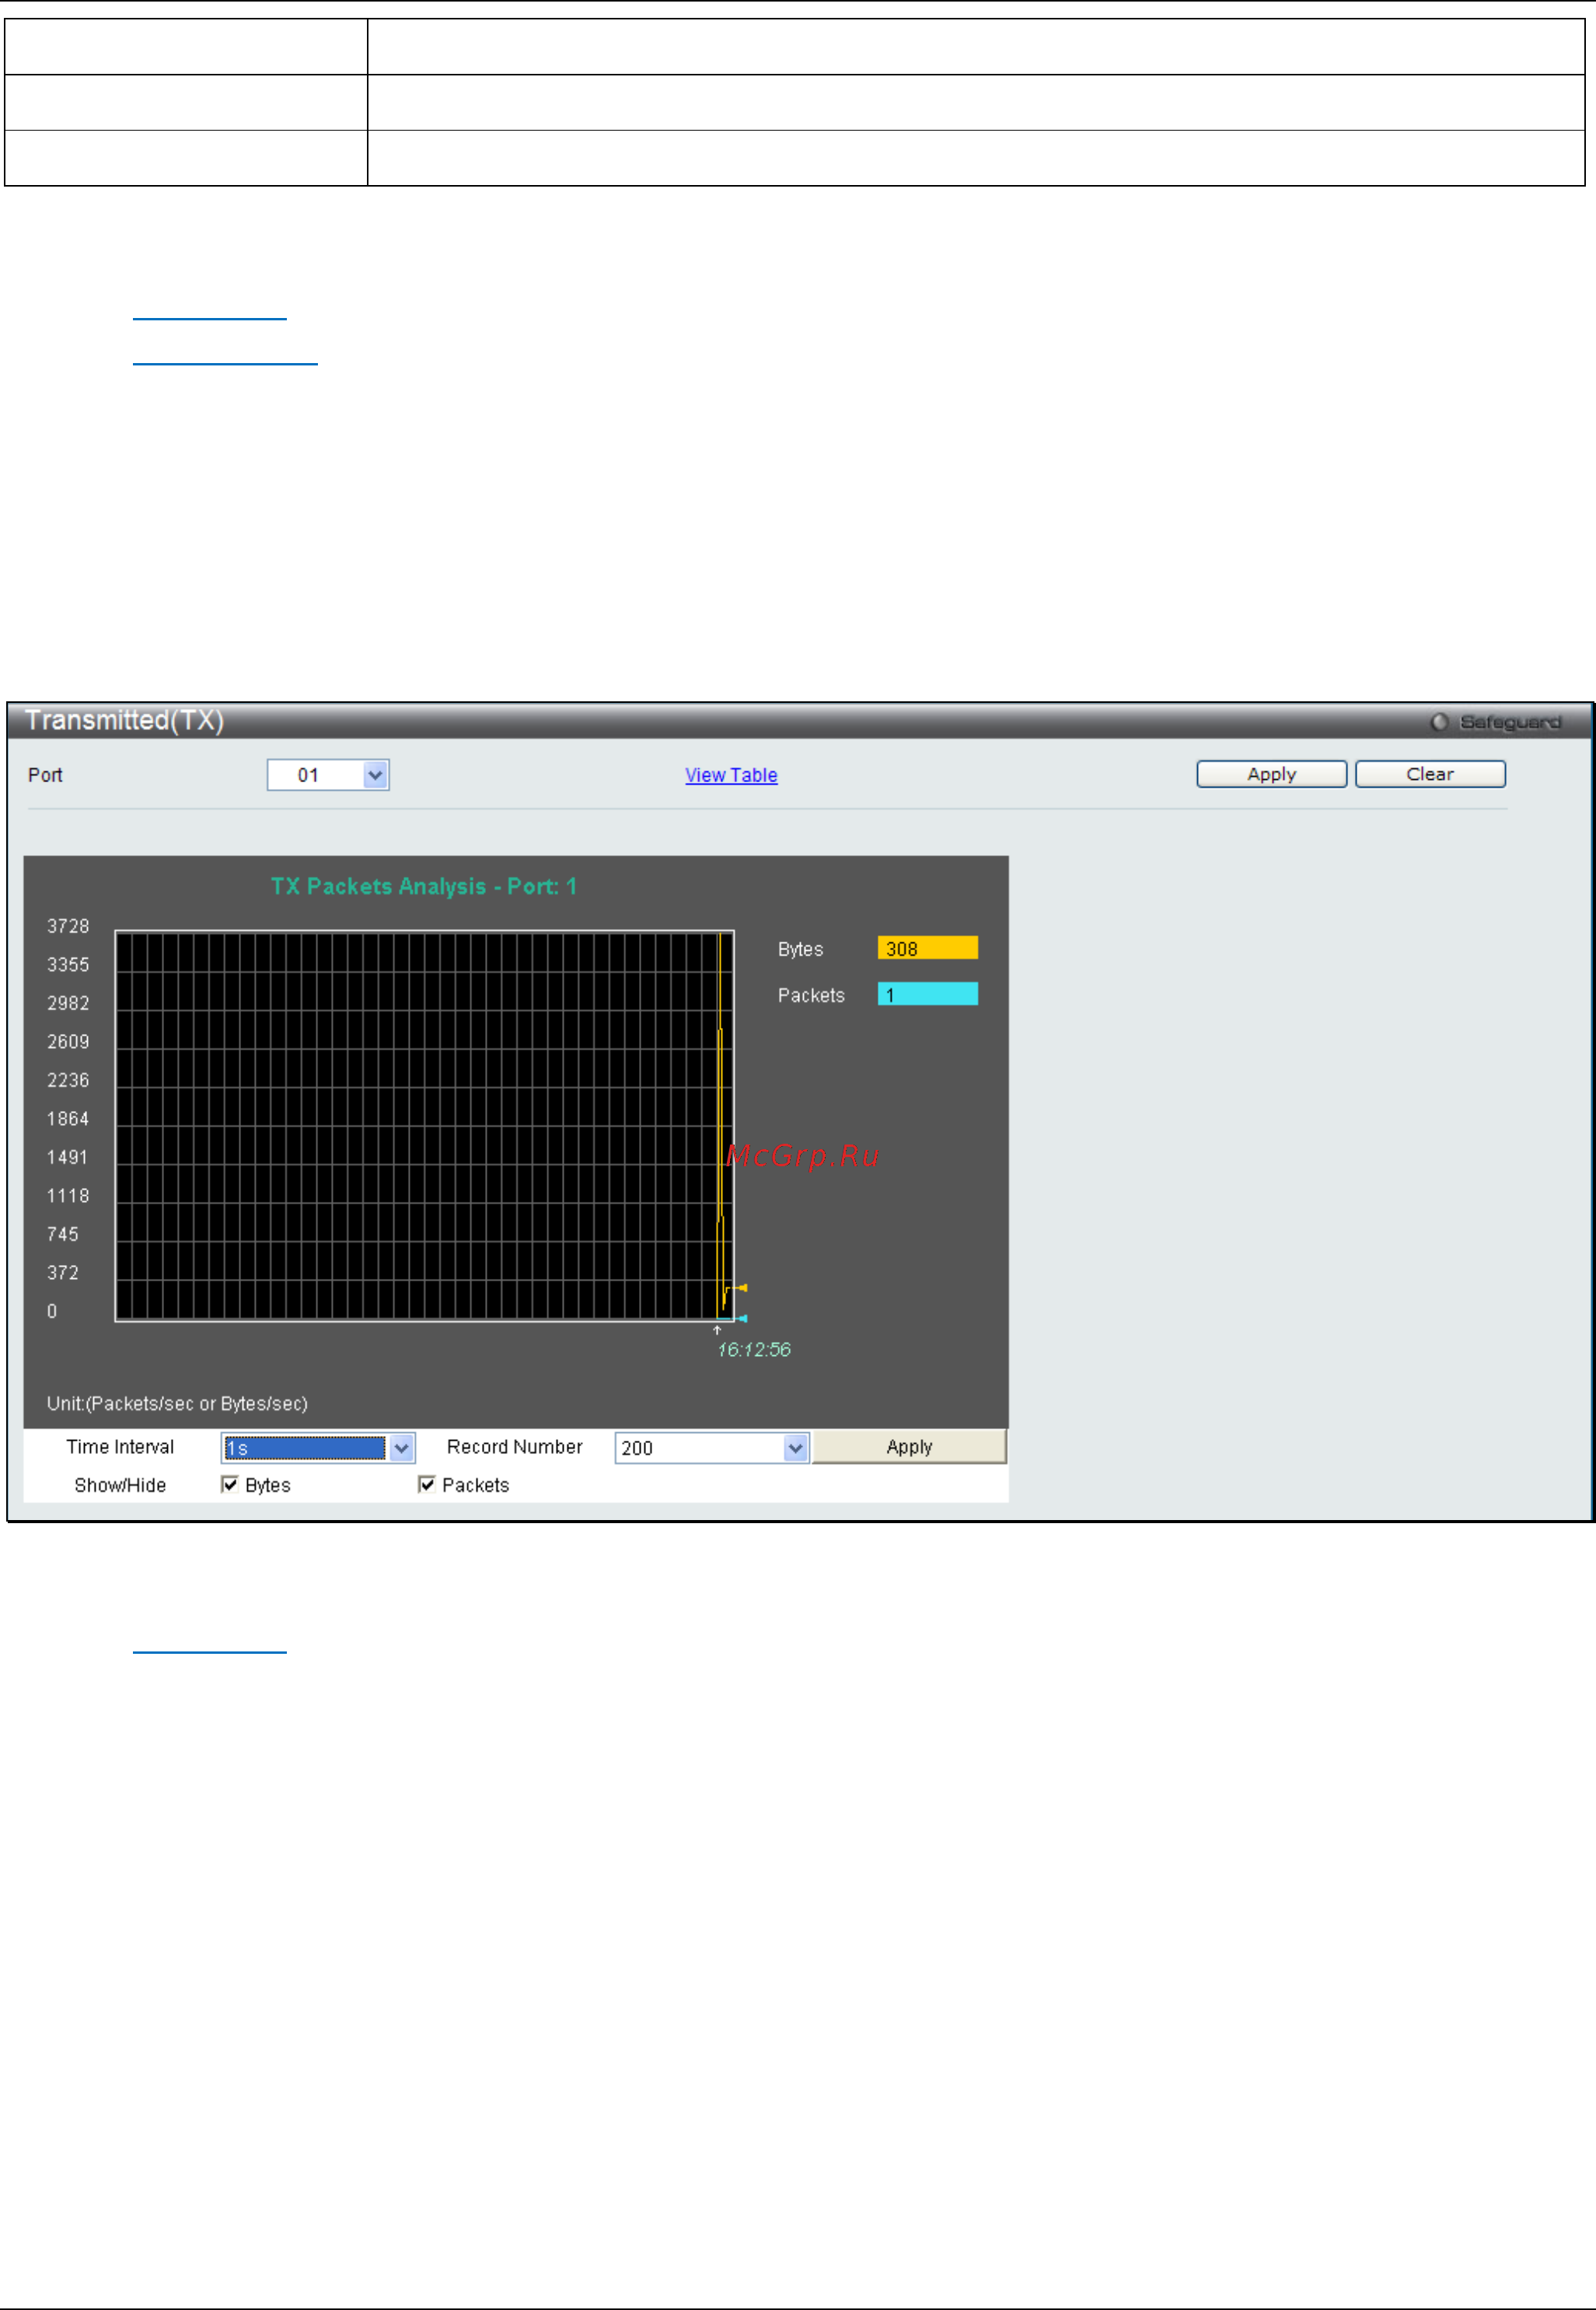This screenshot has height=2310, width=1596.
Task: Click the 3728 y-axis value
Action: [68, 927]
